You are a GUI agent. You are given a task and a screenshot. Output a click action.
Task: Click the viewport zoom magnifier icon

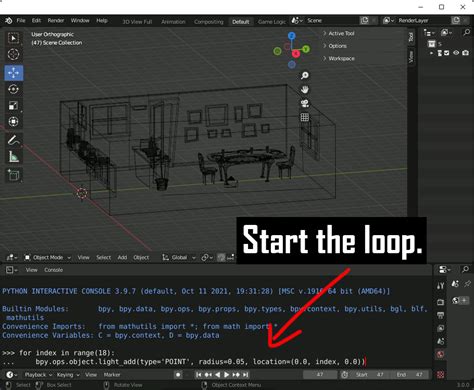click(x=305, y=76)
